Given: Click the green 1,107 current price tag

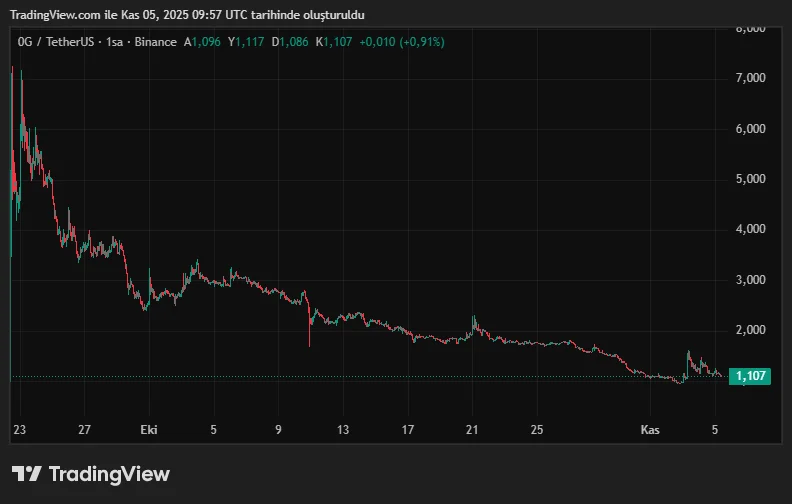Looking at the screenshot, I should [750, 376].
